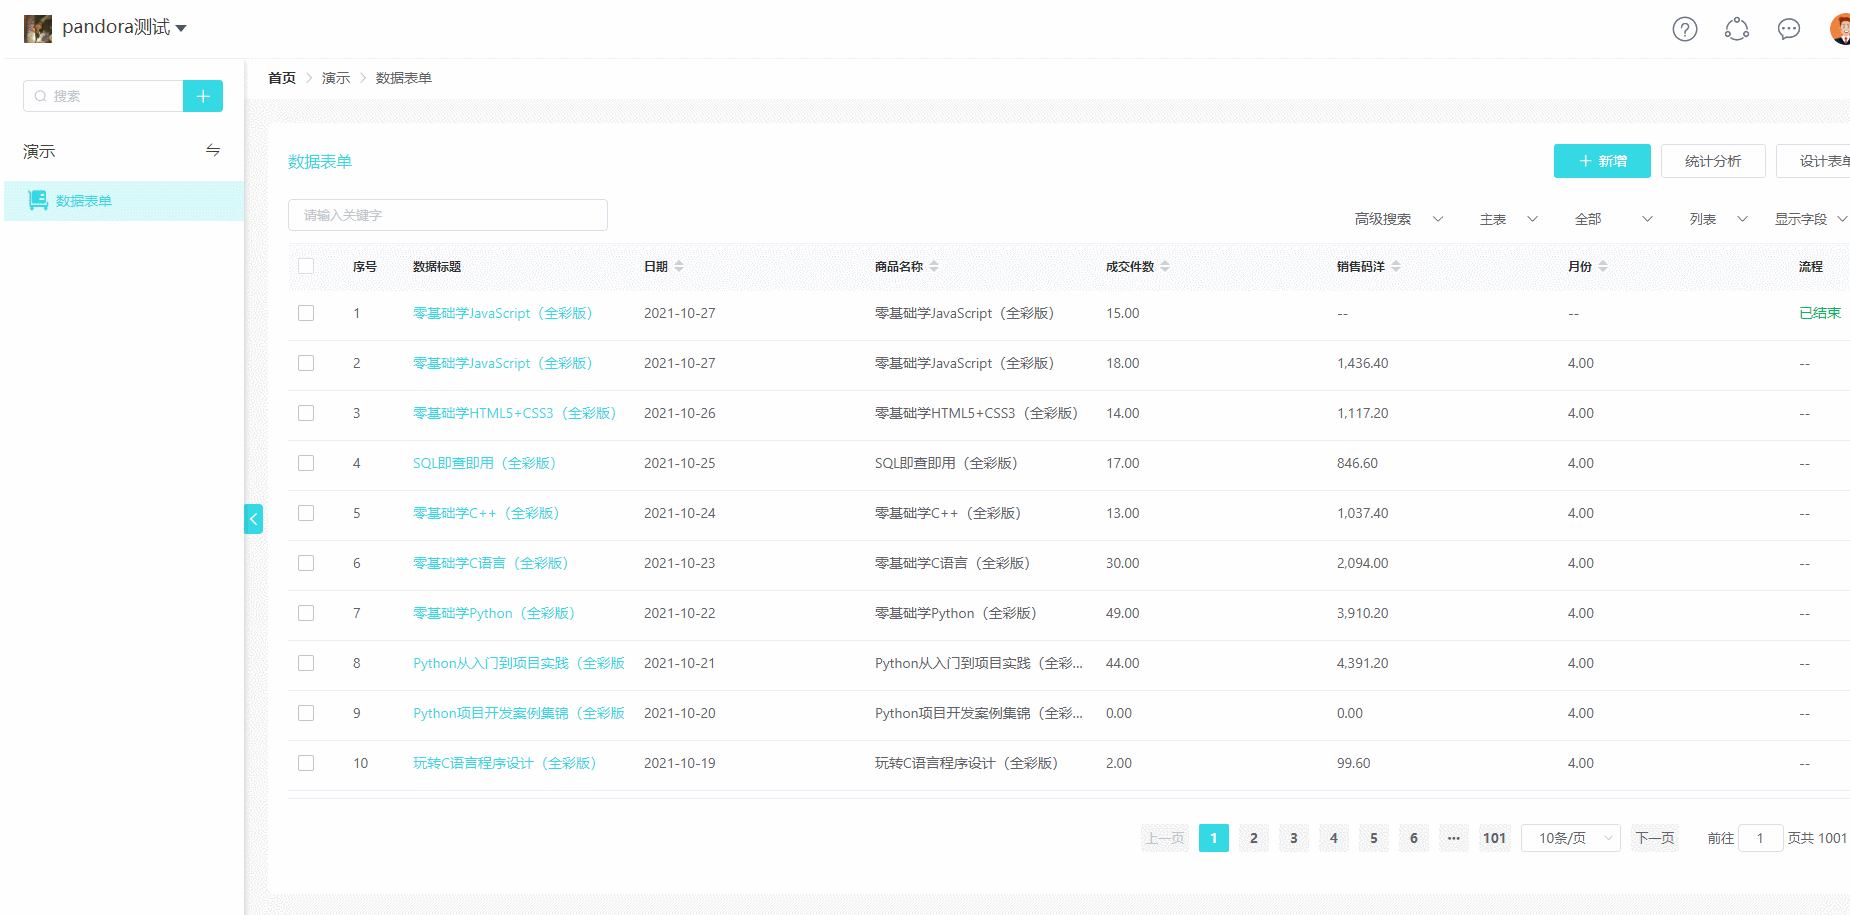Go to page 4
Image resolution: width=1850 pixels, height=915 pixels.
[1334, 838]
